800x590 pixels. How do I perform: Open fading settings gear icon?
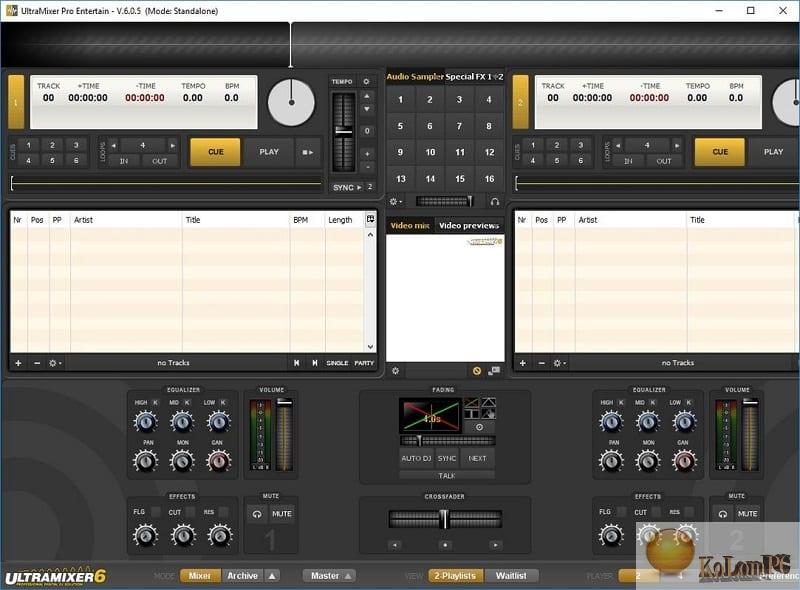(x=480, y=427)
